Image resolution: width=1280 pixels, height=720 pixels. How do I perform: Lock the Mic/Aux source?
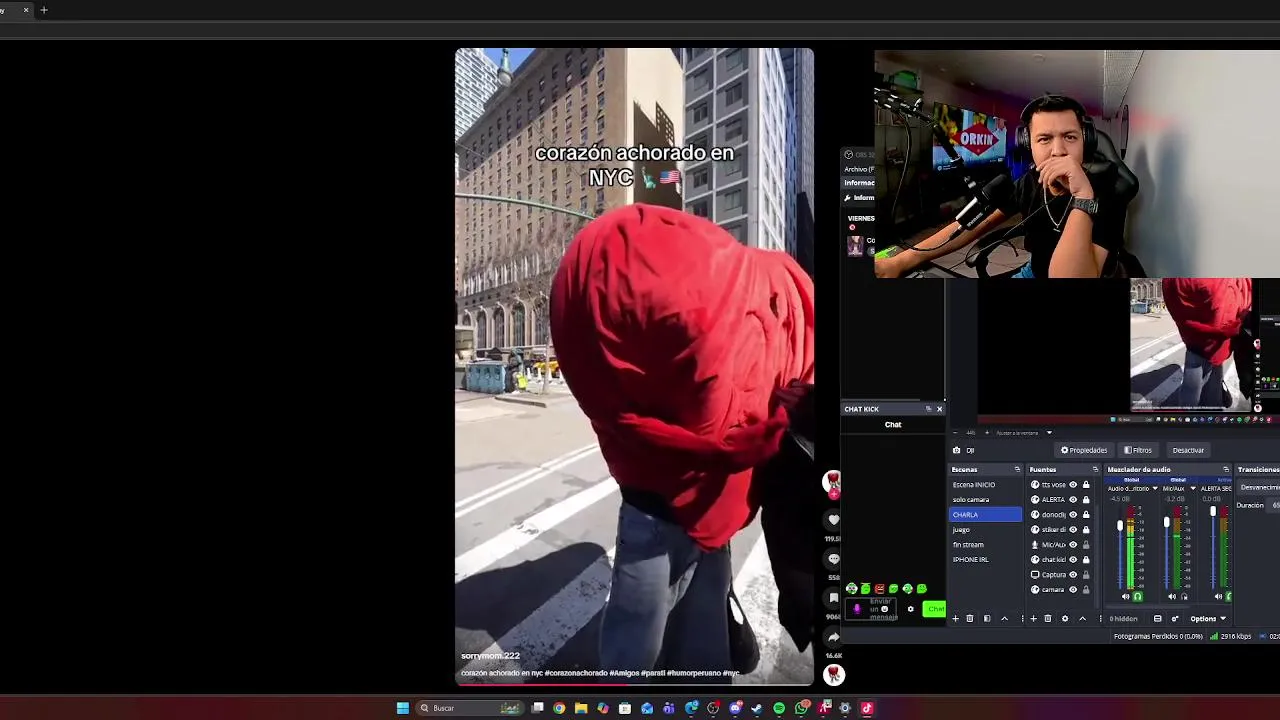pos(1086,545)
